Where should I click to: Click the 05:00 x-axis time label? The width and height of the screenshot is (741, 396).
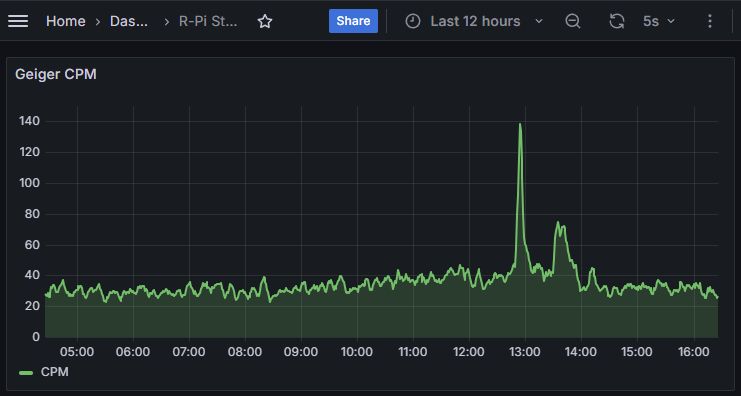77,352
